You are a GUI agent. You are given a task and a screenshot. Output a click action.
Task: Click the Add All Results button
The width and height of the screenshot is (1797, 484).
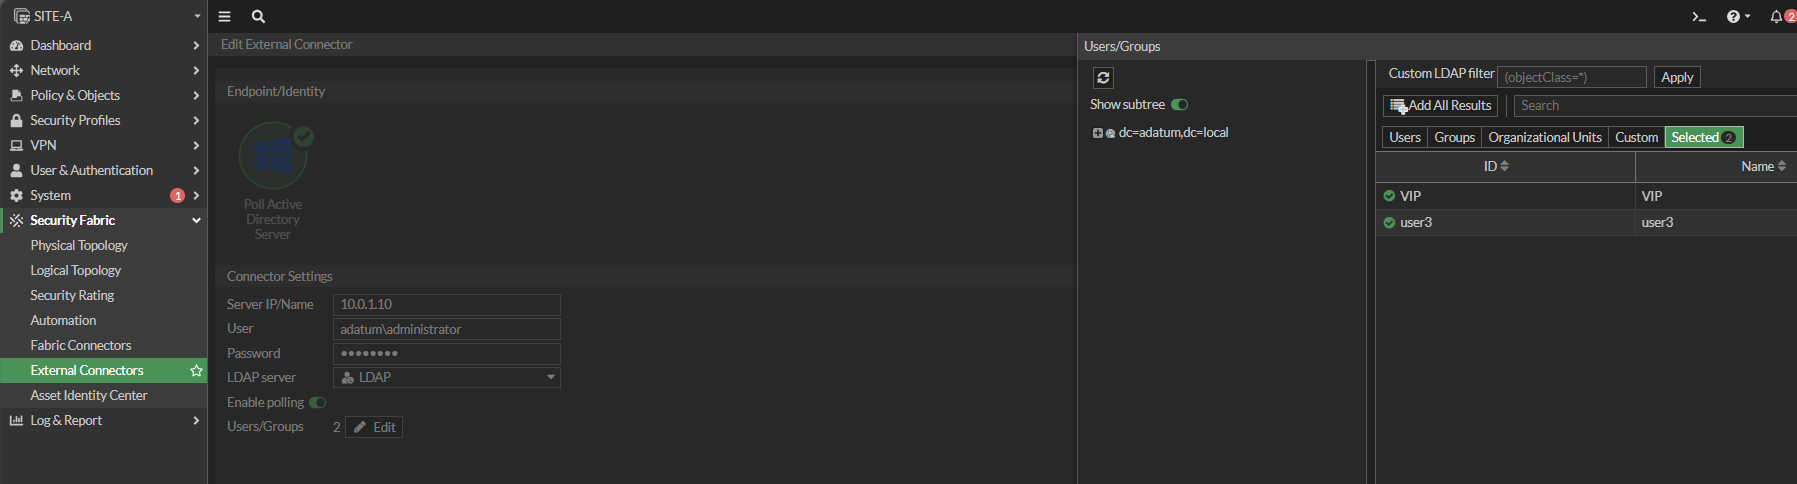[1440, 105]
